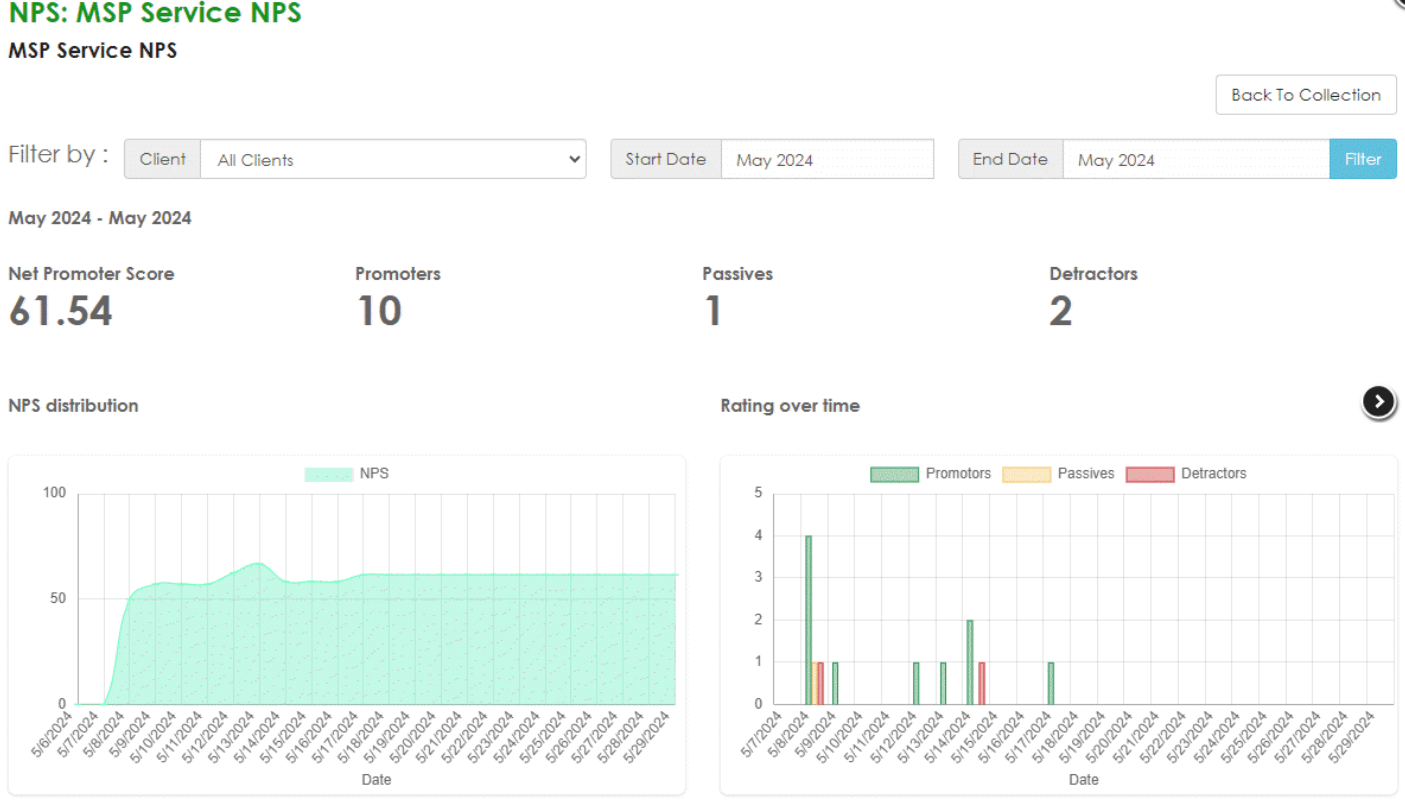The image size is (1405, 807).
Task: Click the 4-promoter bar on 5/8/2024
Action: pyautogui.click(x=808, y=620)
